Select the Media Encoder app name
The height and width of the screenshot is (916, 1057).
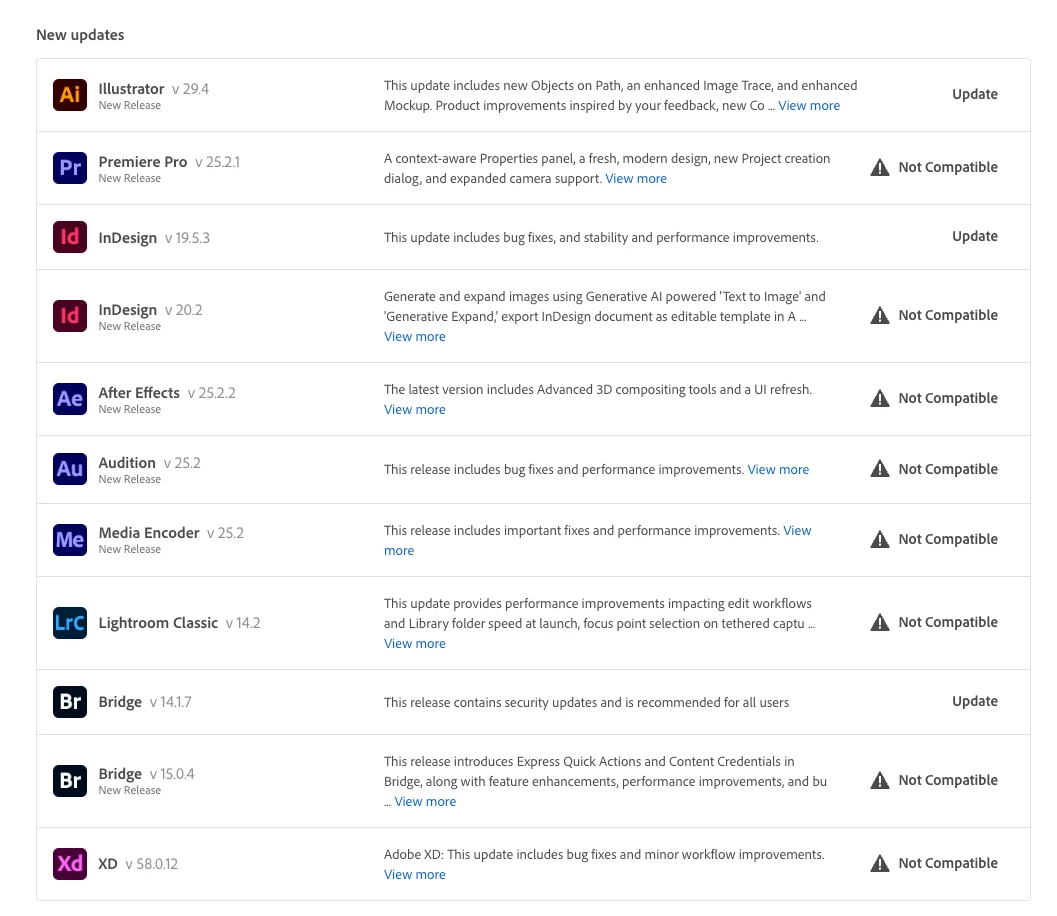click(149, 533)
